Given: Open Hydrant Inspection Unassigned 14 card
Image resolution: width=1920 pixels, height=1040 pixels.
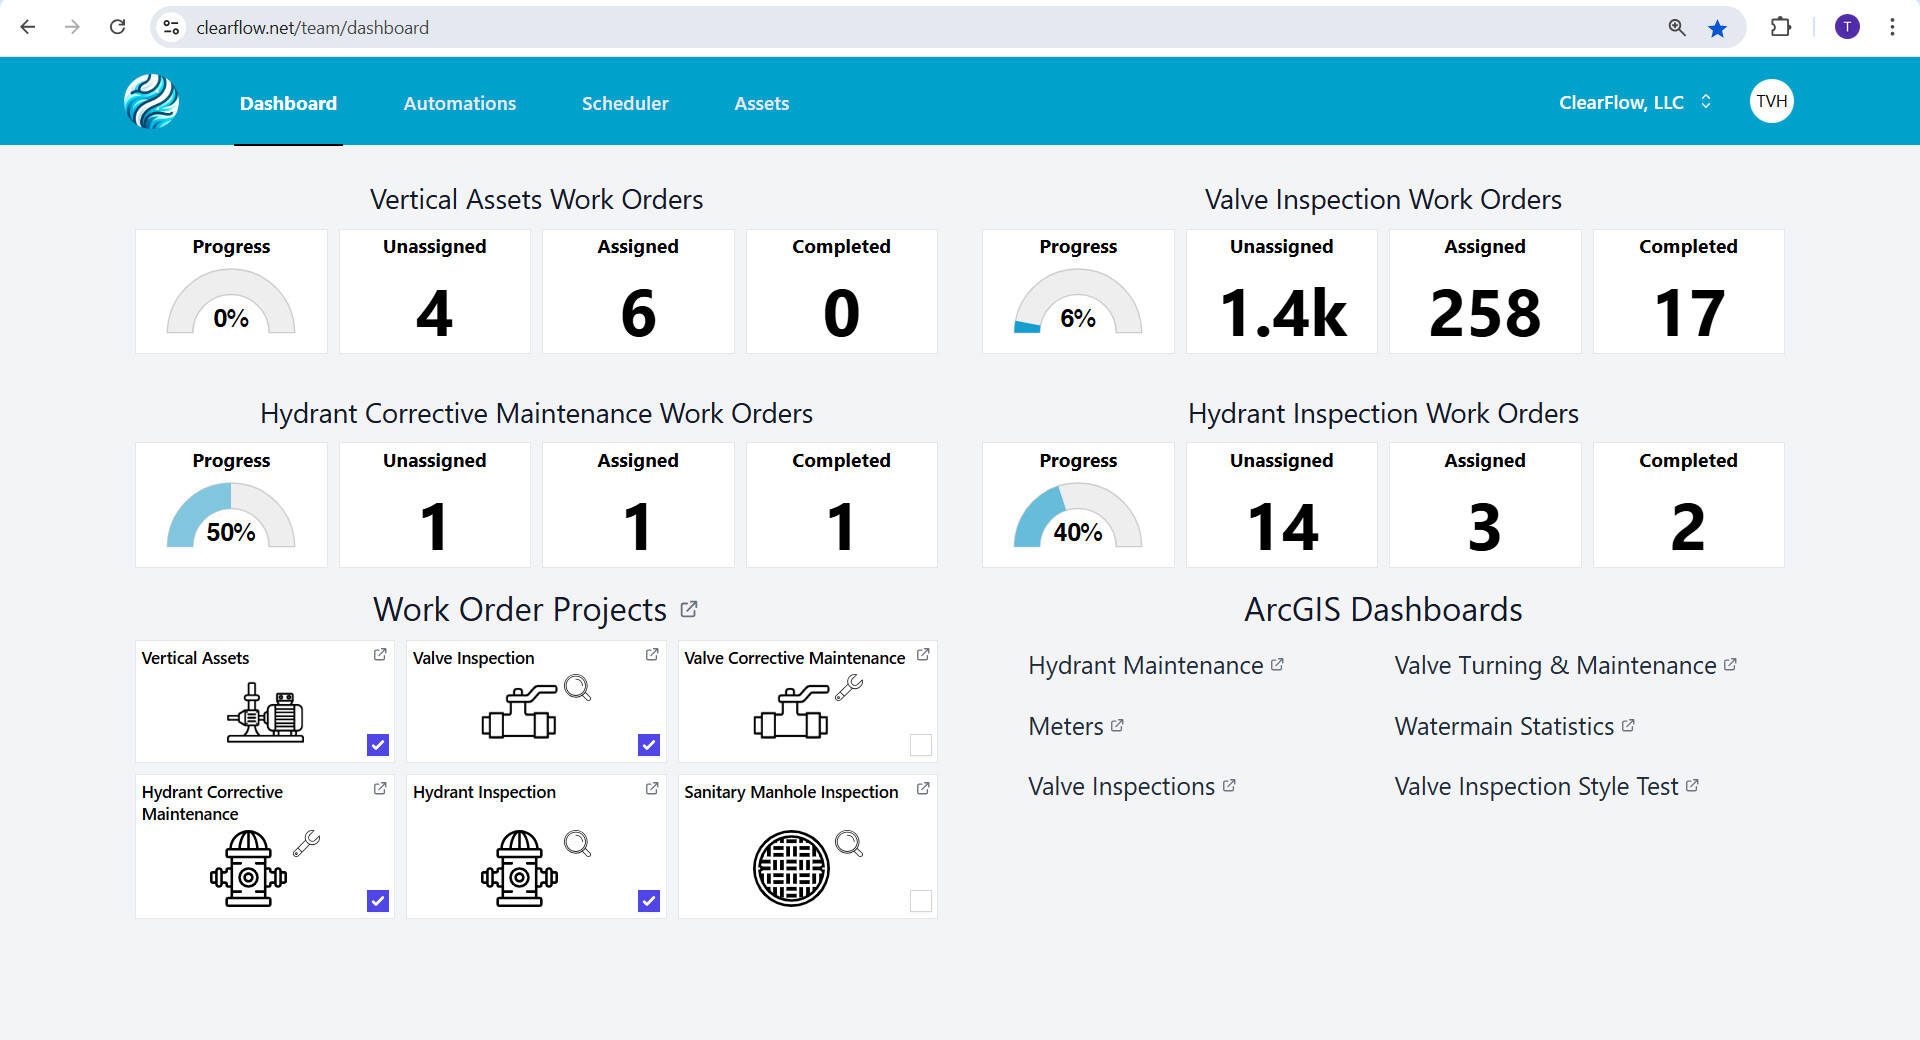Looking at the screenshot, I should (1282, 505).
